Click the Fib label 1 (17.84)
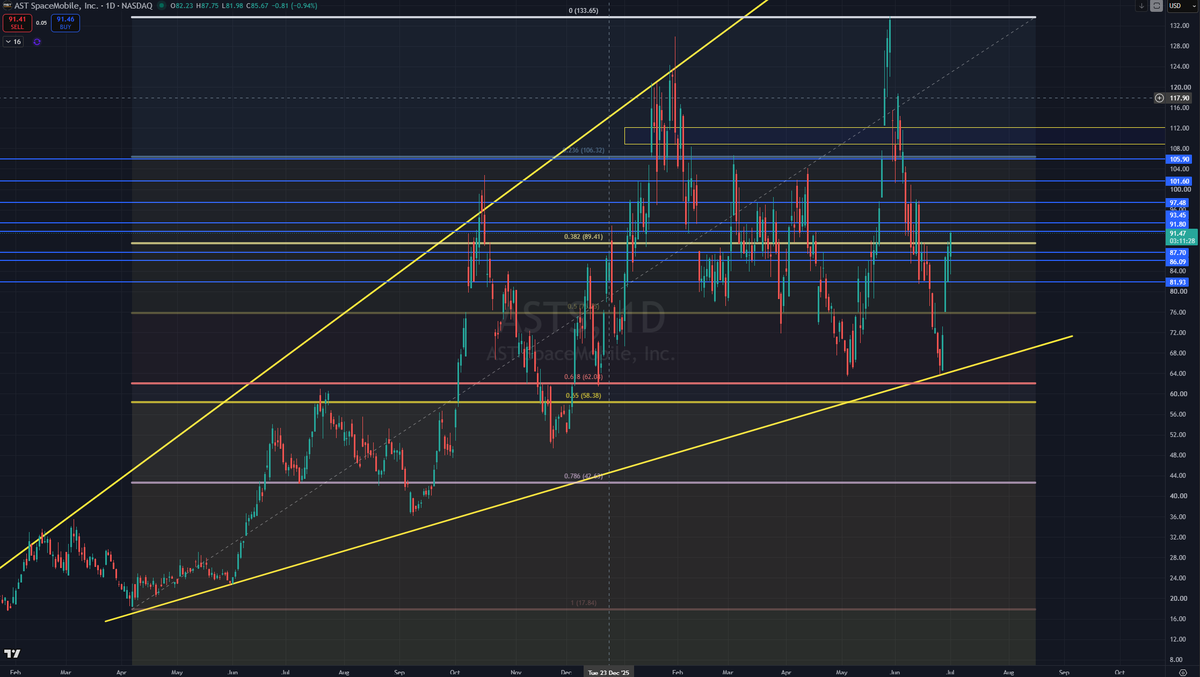Viewport: 1200px width, 677px height. pyautogui.click(x=583, y=603)
